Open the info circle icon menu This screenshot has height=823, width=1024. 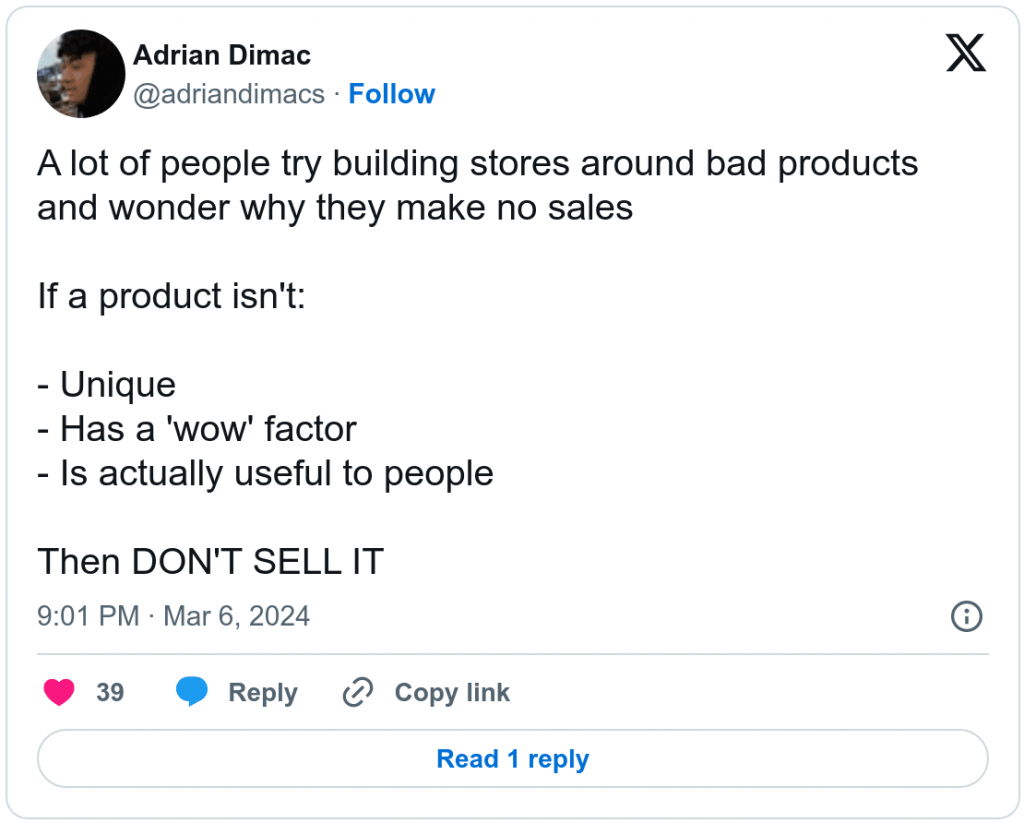[x=966, y=617]
